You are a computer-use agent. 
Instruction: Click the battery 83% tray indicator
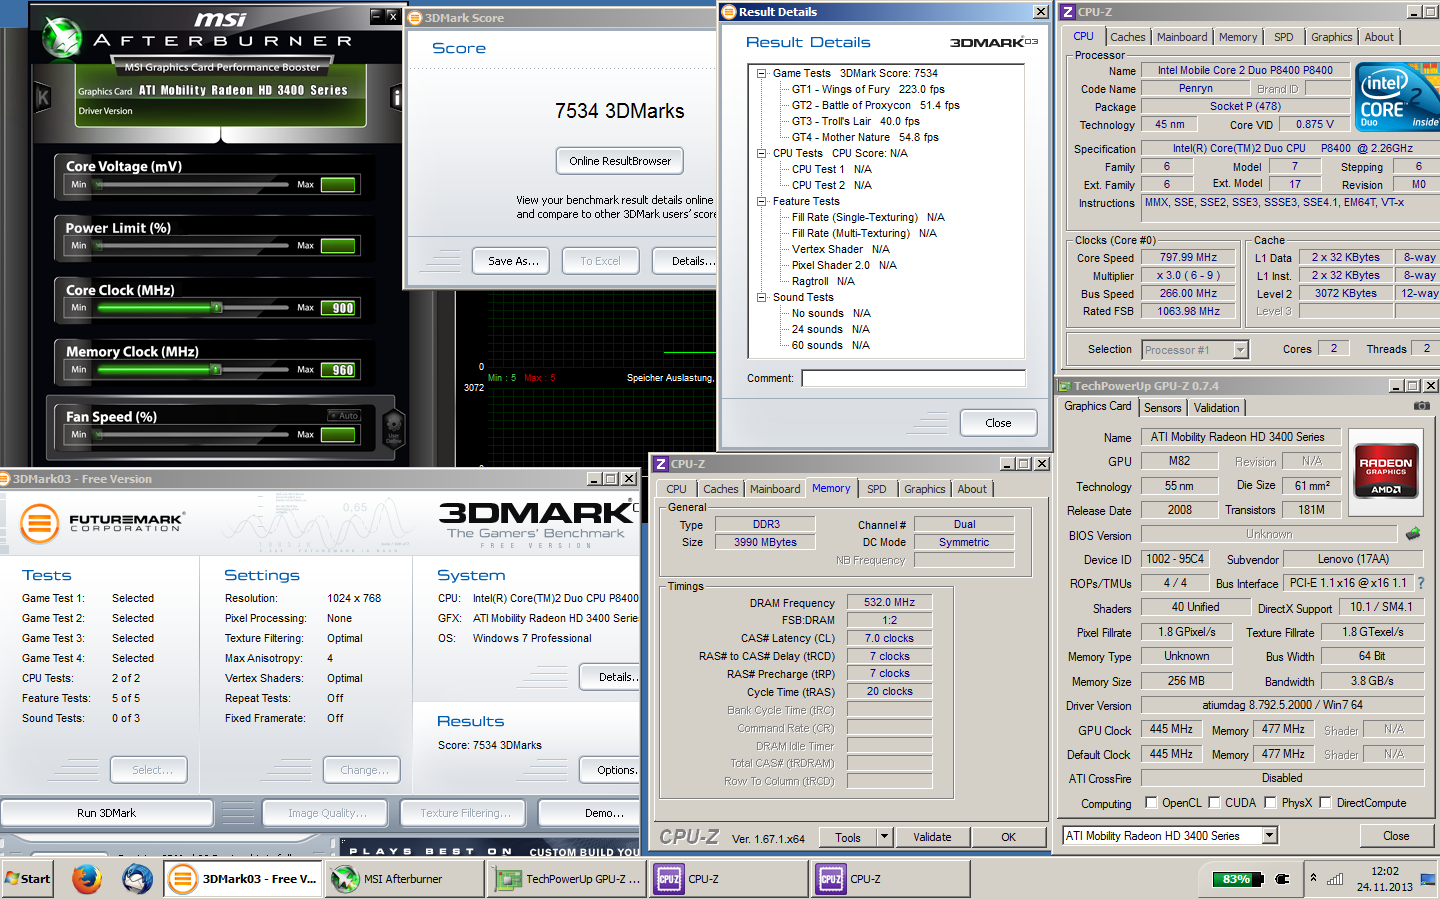tap(1238, 879)
